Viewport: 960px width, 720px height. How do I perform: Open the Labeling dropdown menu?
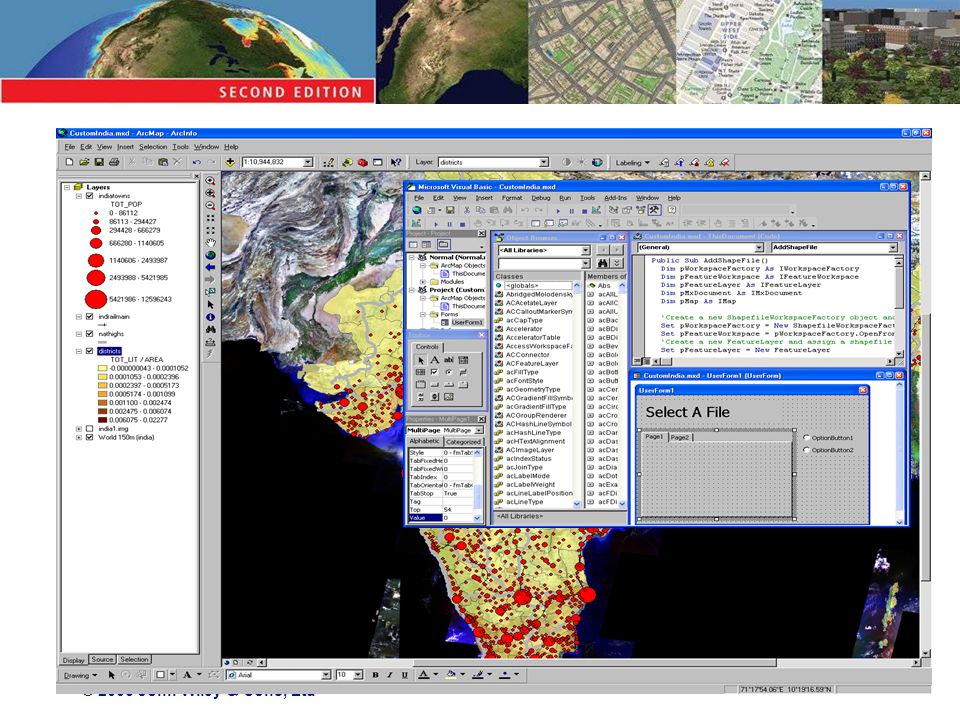point(632,162)
